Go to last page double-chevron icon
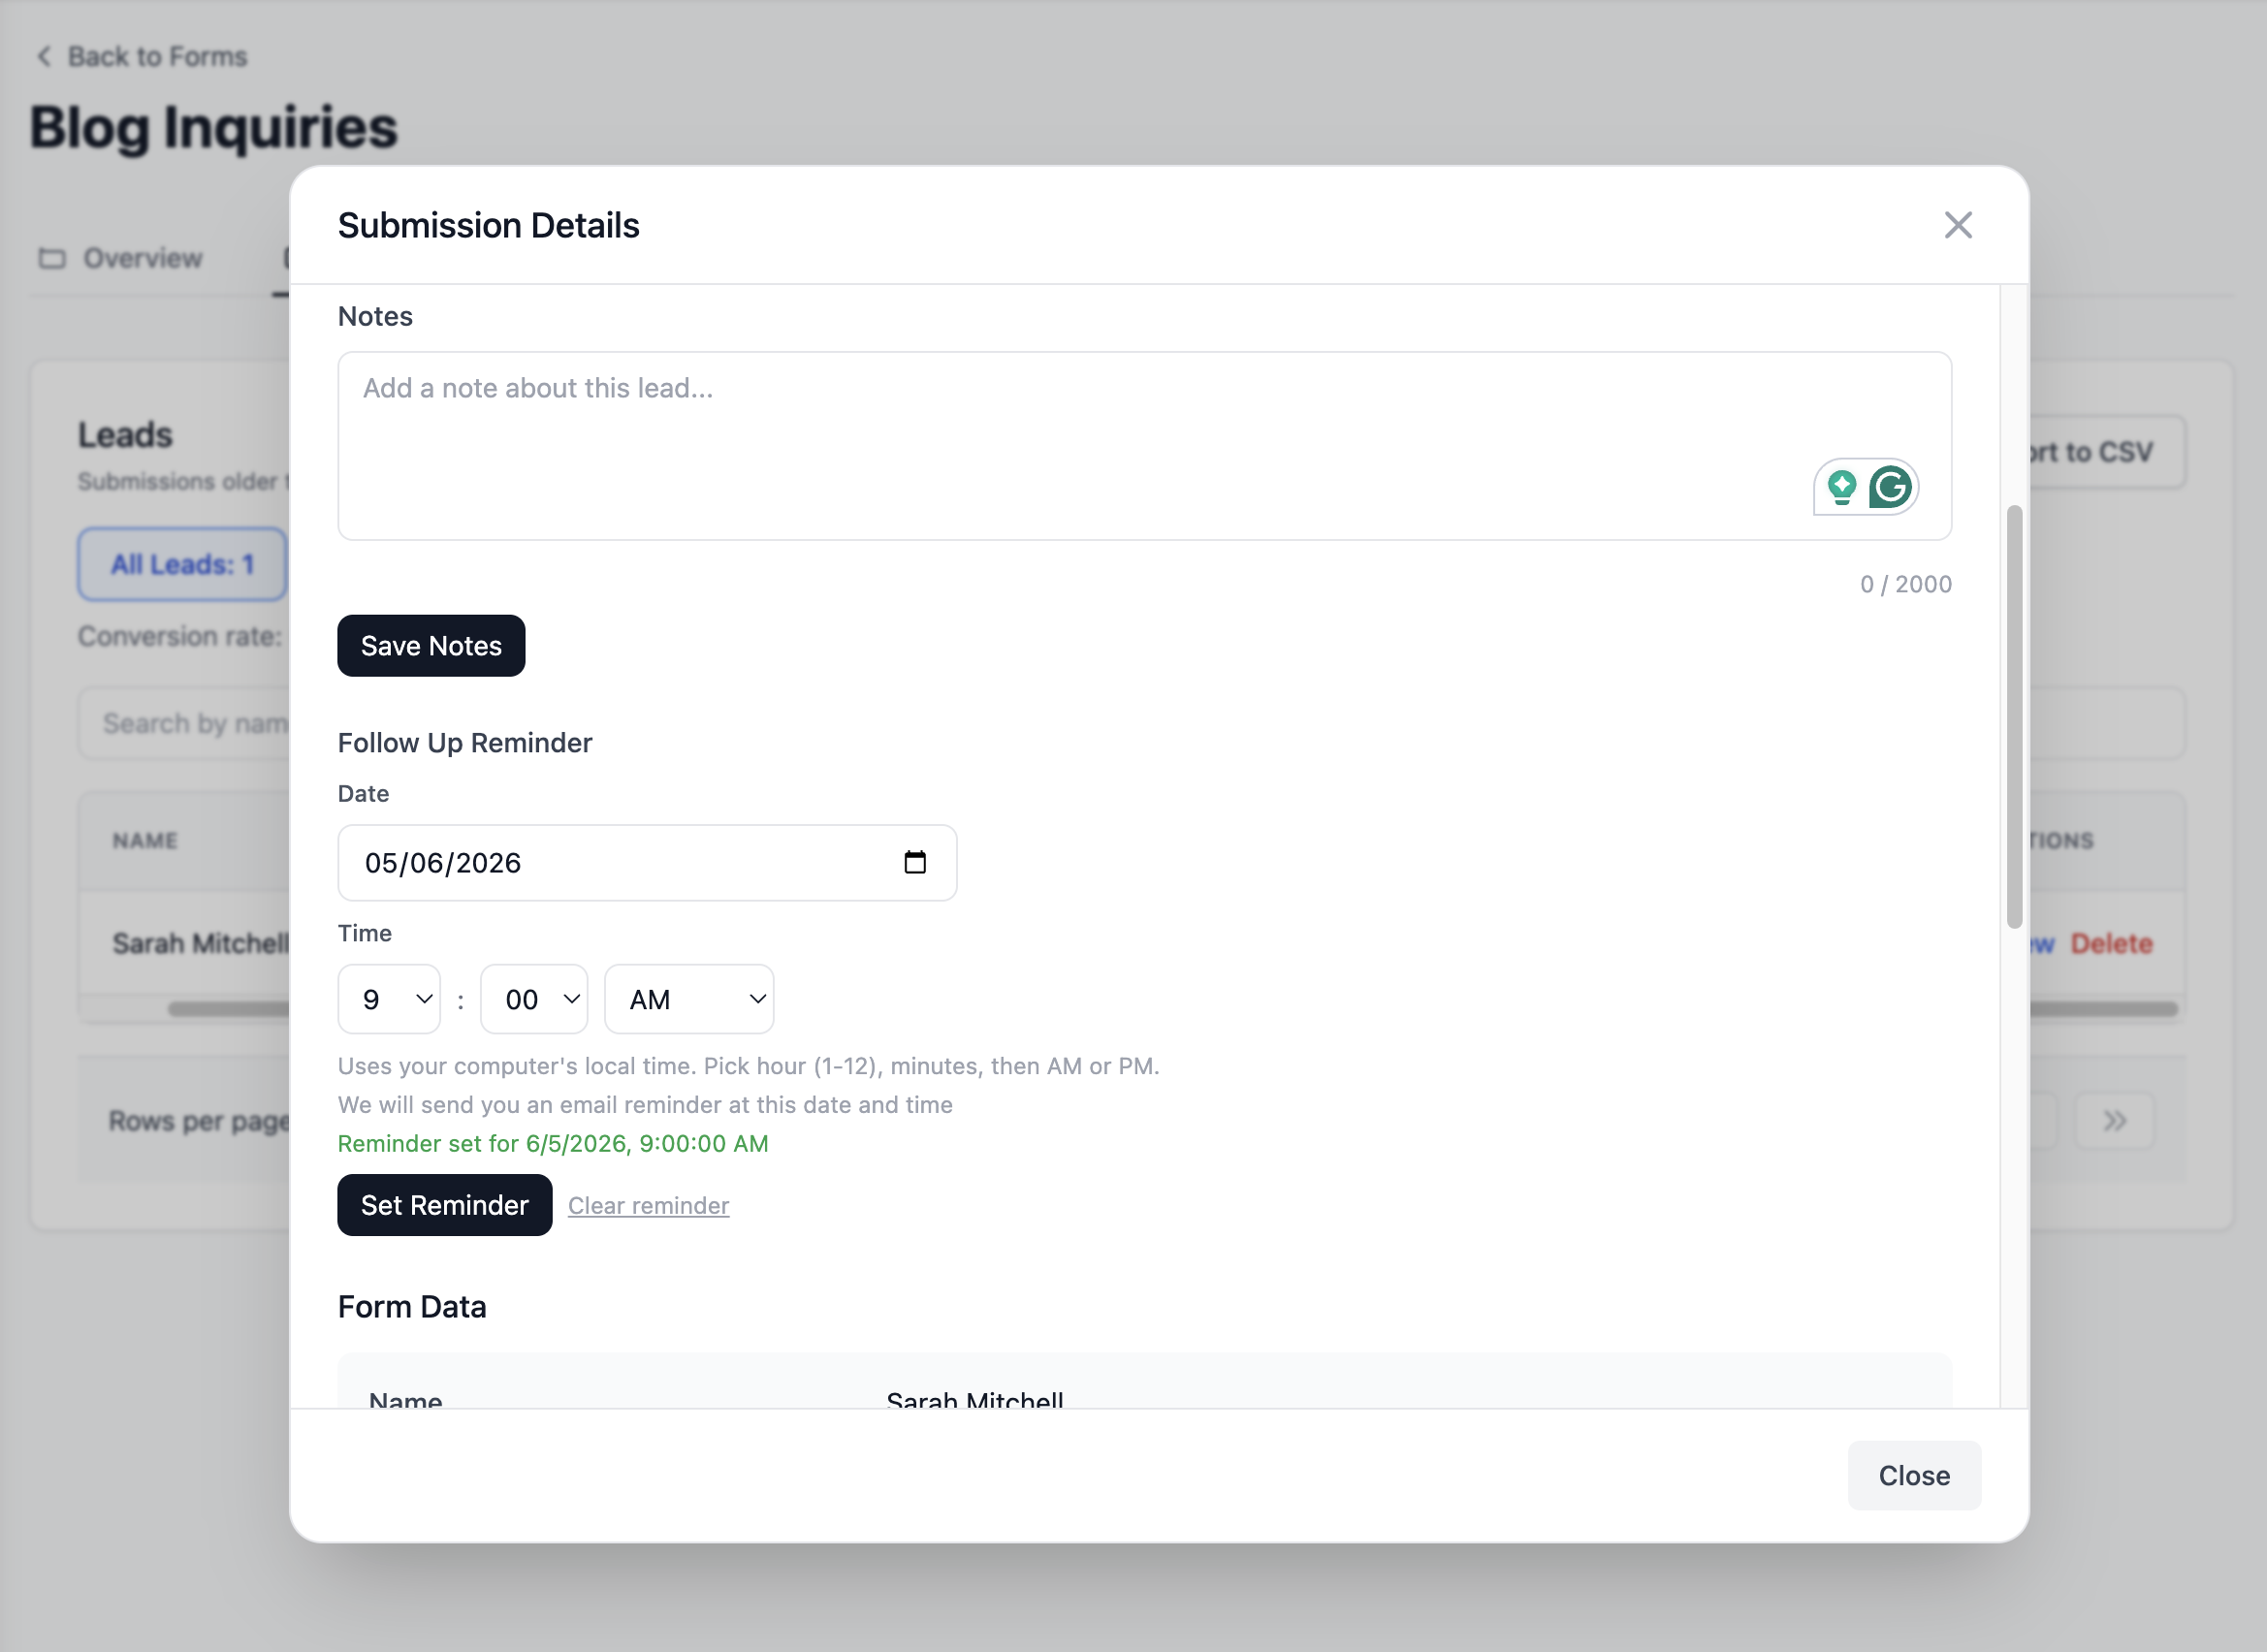Screen dimensions: 2267x1652 [2114, 1120]
